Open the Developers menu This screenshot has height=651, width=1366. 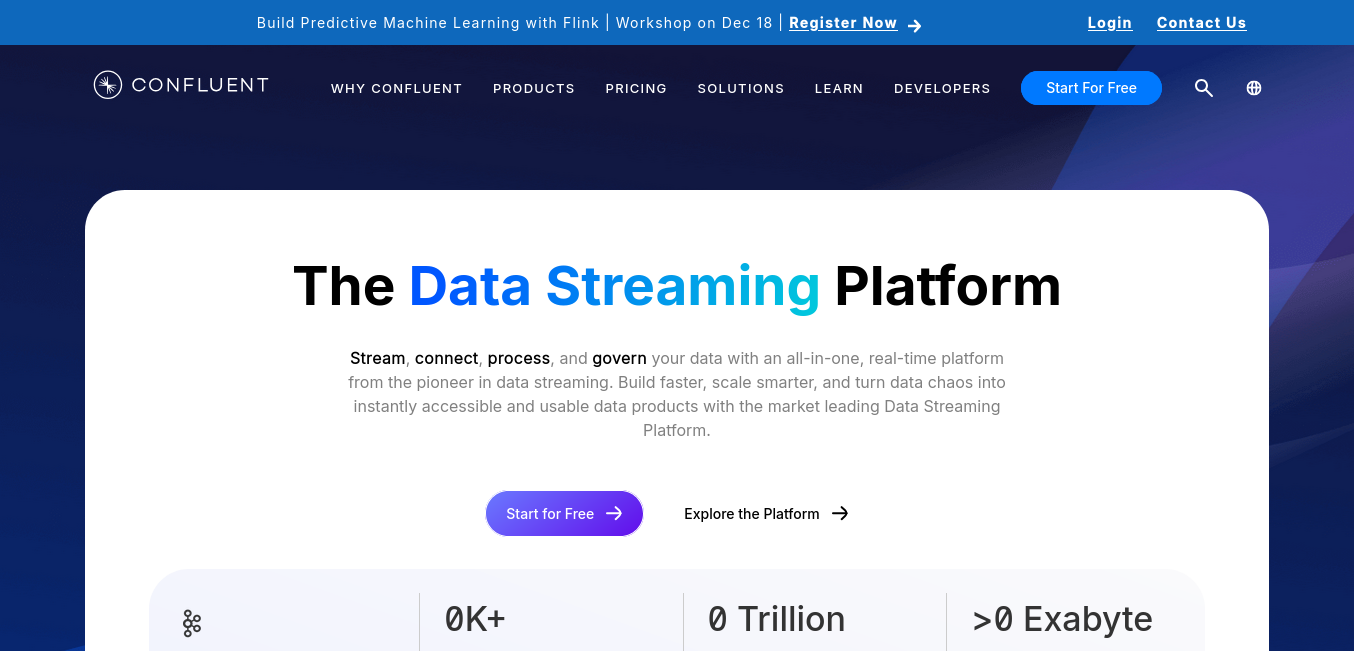[942, 88]
